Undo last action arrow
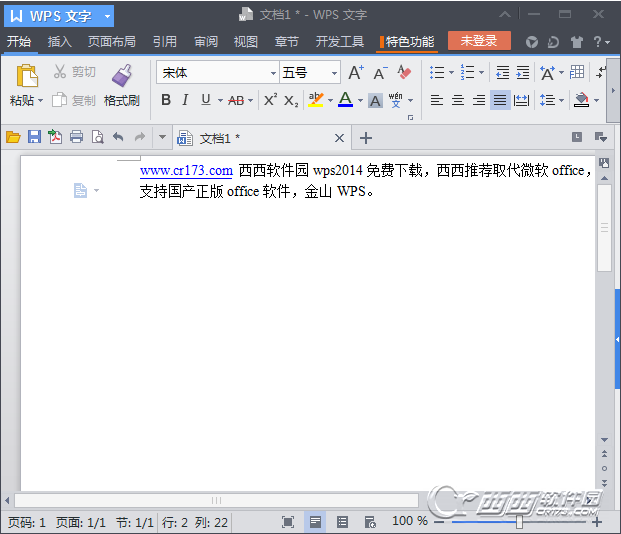621x534 pixels. tap(118, 137)
